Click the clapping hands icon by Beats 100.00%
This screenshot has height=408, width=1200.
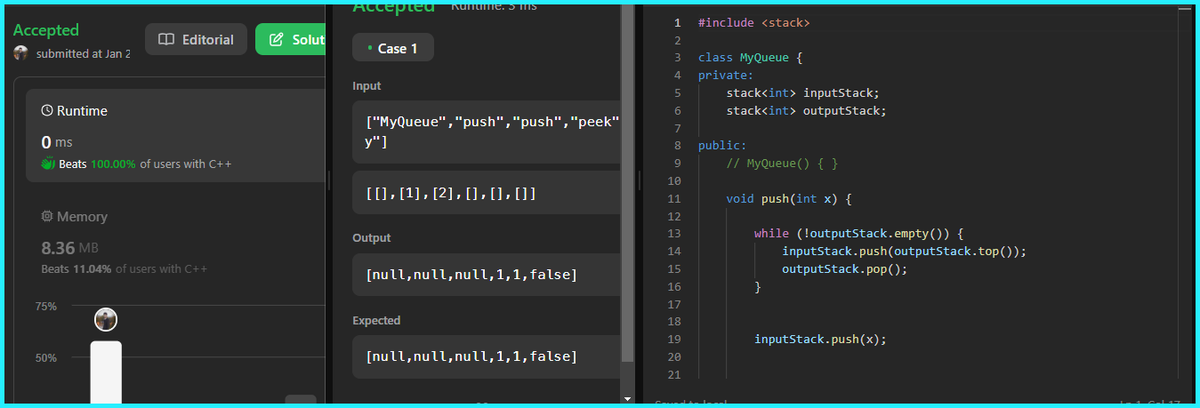(47, 163)
